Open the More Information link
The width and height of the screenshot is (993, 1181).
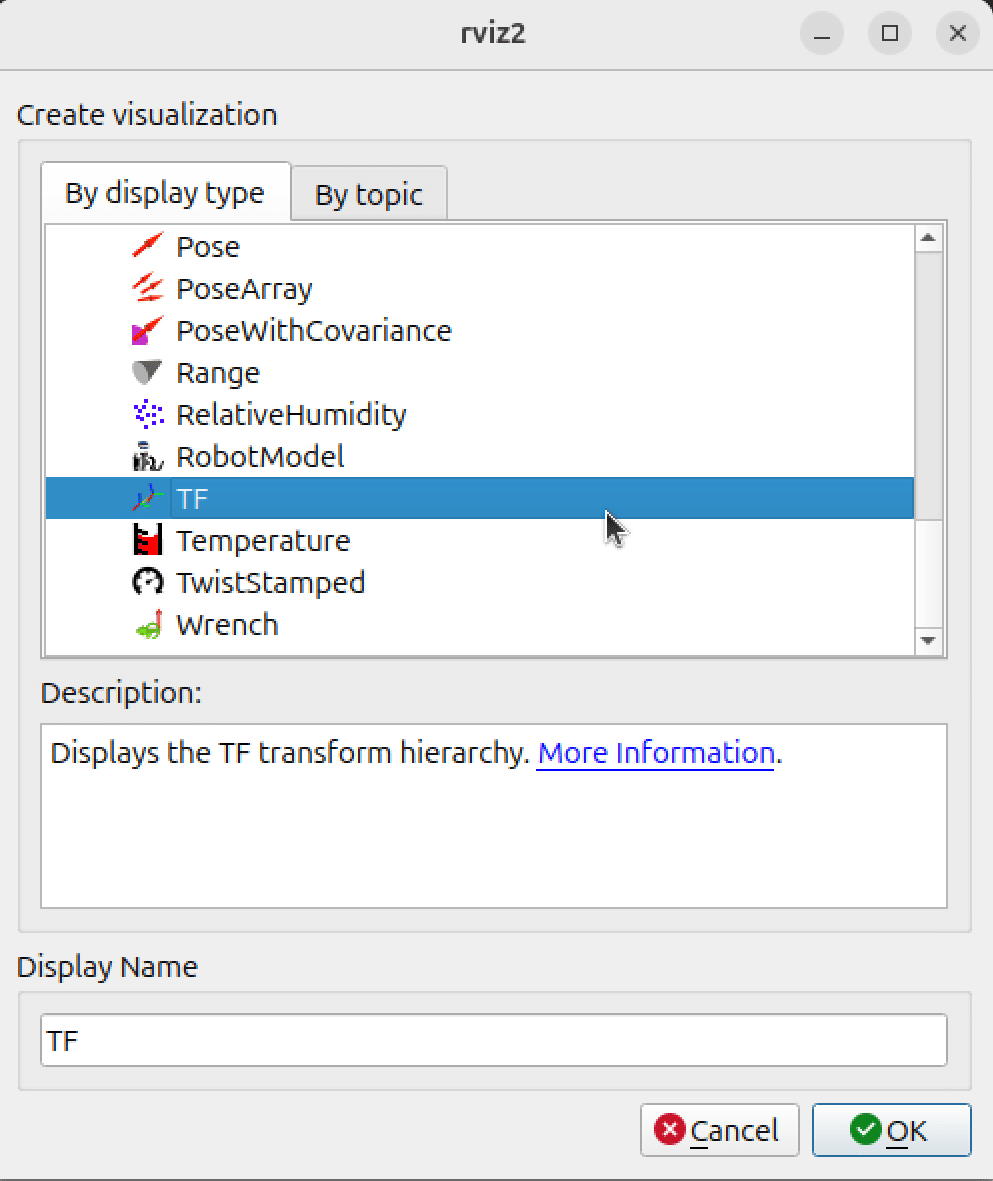(x=656, y=753)
